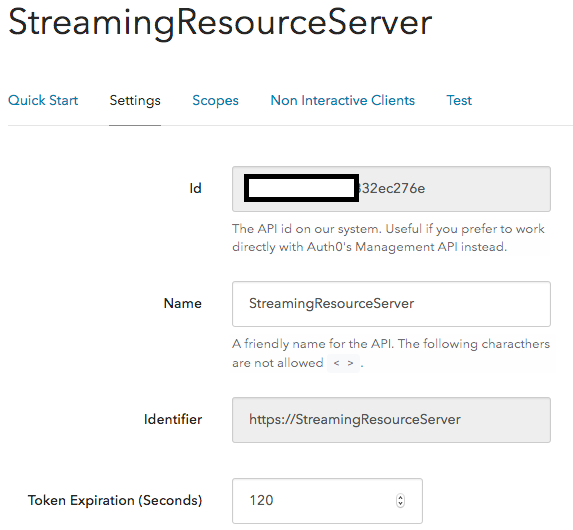Open the Non Interactive Clients tab
This screenshot has width=573, height=530.
tap(342, 100)
